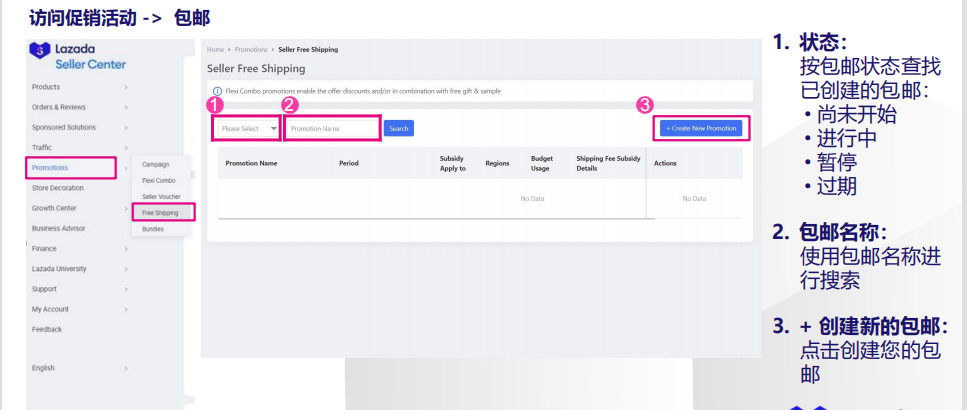Select Free Shipping in the submenu
Image resolution: width=967 pixels, height=410 pixels.
pos(161,212)
